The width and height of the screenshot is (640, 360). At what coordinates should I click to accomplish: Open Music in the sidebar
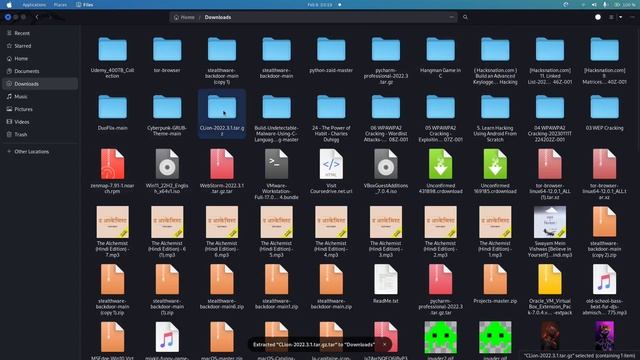coord(40,96)
